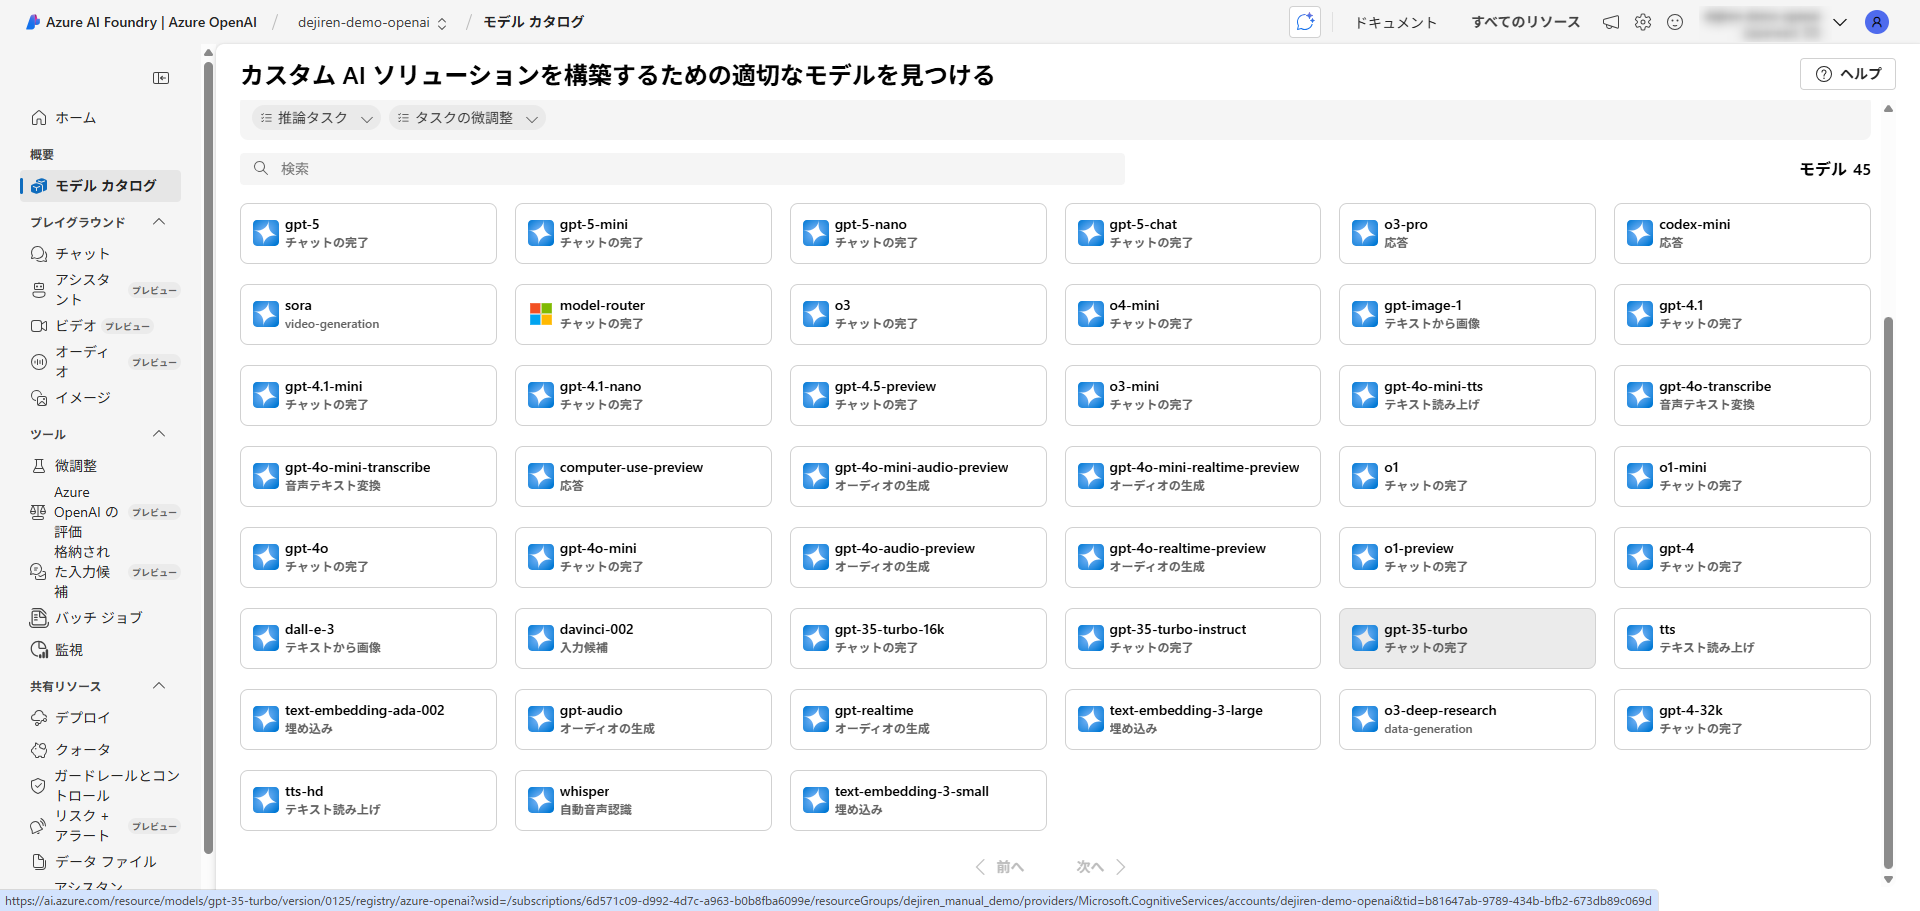Image resolution: width=1920 pixels, height=911 pixels.
Task: Click the whisper model icon
Action: point(541,800)
